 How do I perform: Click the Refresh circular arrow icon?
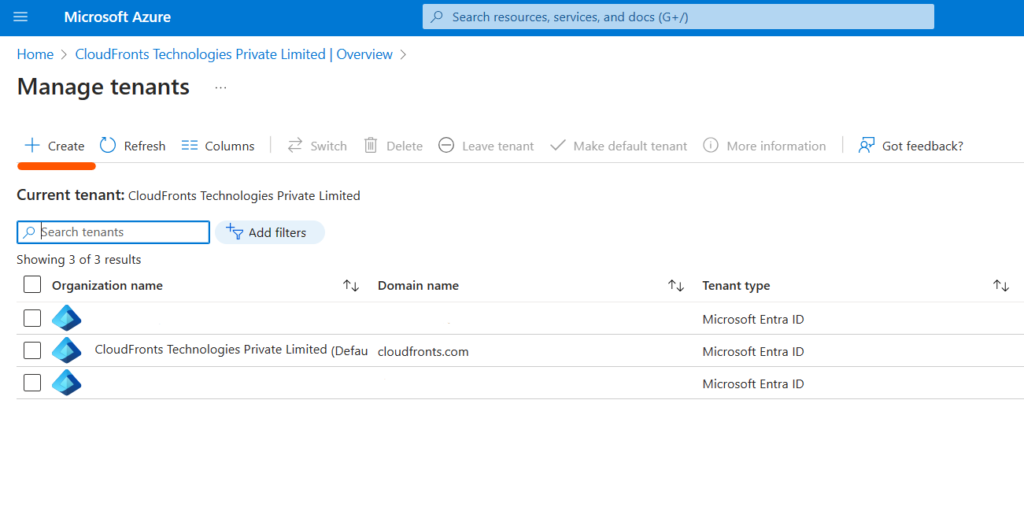(x=108, y=145)
